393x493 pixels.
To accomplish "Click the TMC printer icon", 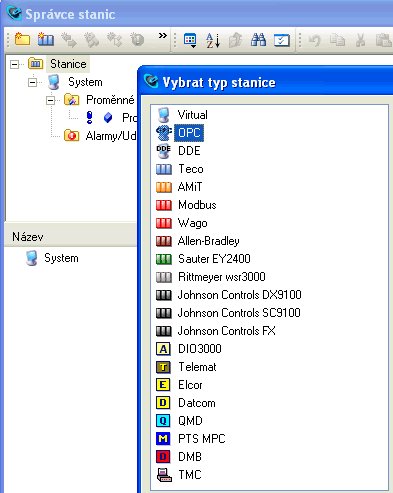I will coord(164,475).
